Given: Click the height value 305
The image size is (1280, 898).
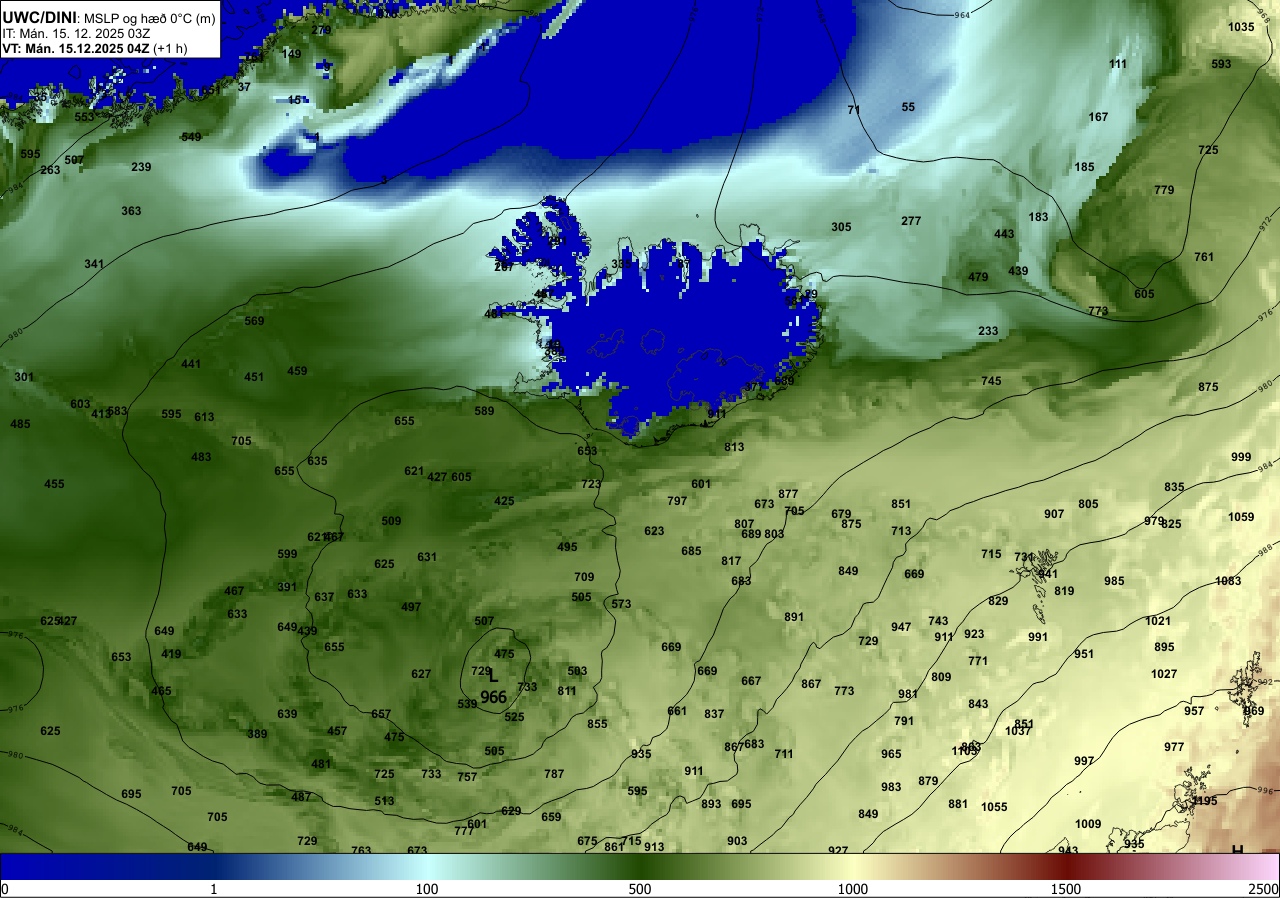Looking at the screenshot, I should point(841,227).
